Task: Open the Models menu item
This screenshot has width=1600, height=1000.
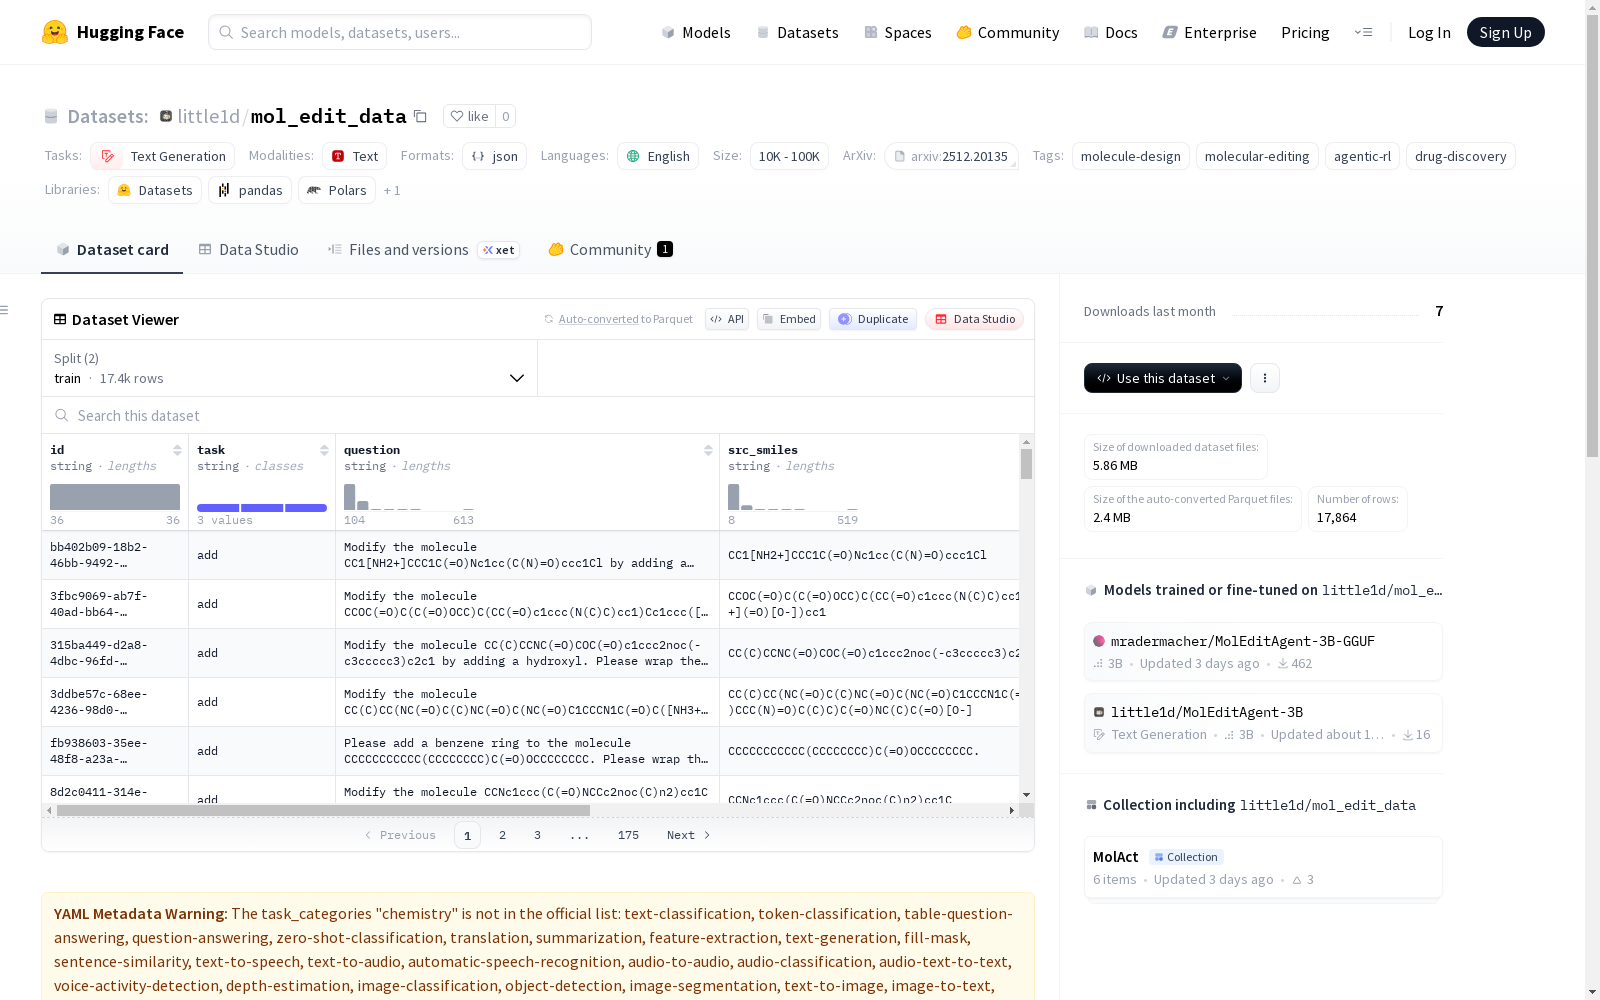Action: click(x=696, y=32)
